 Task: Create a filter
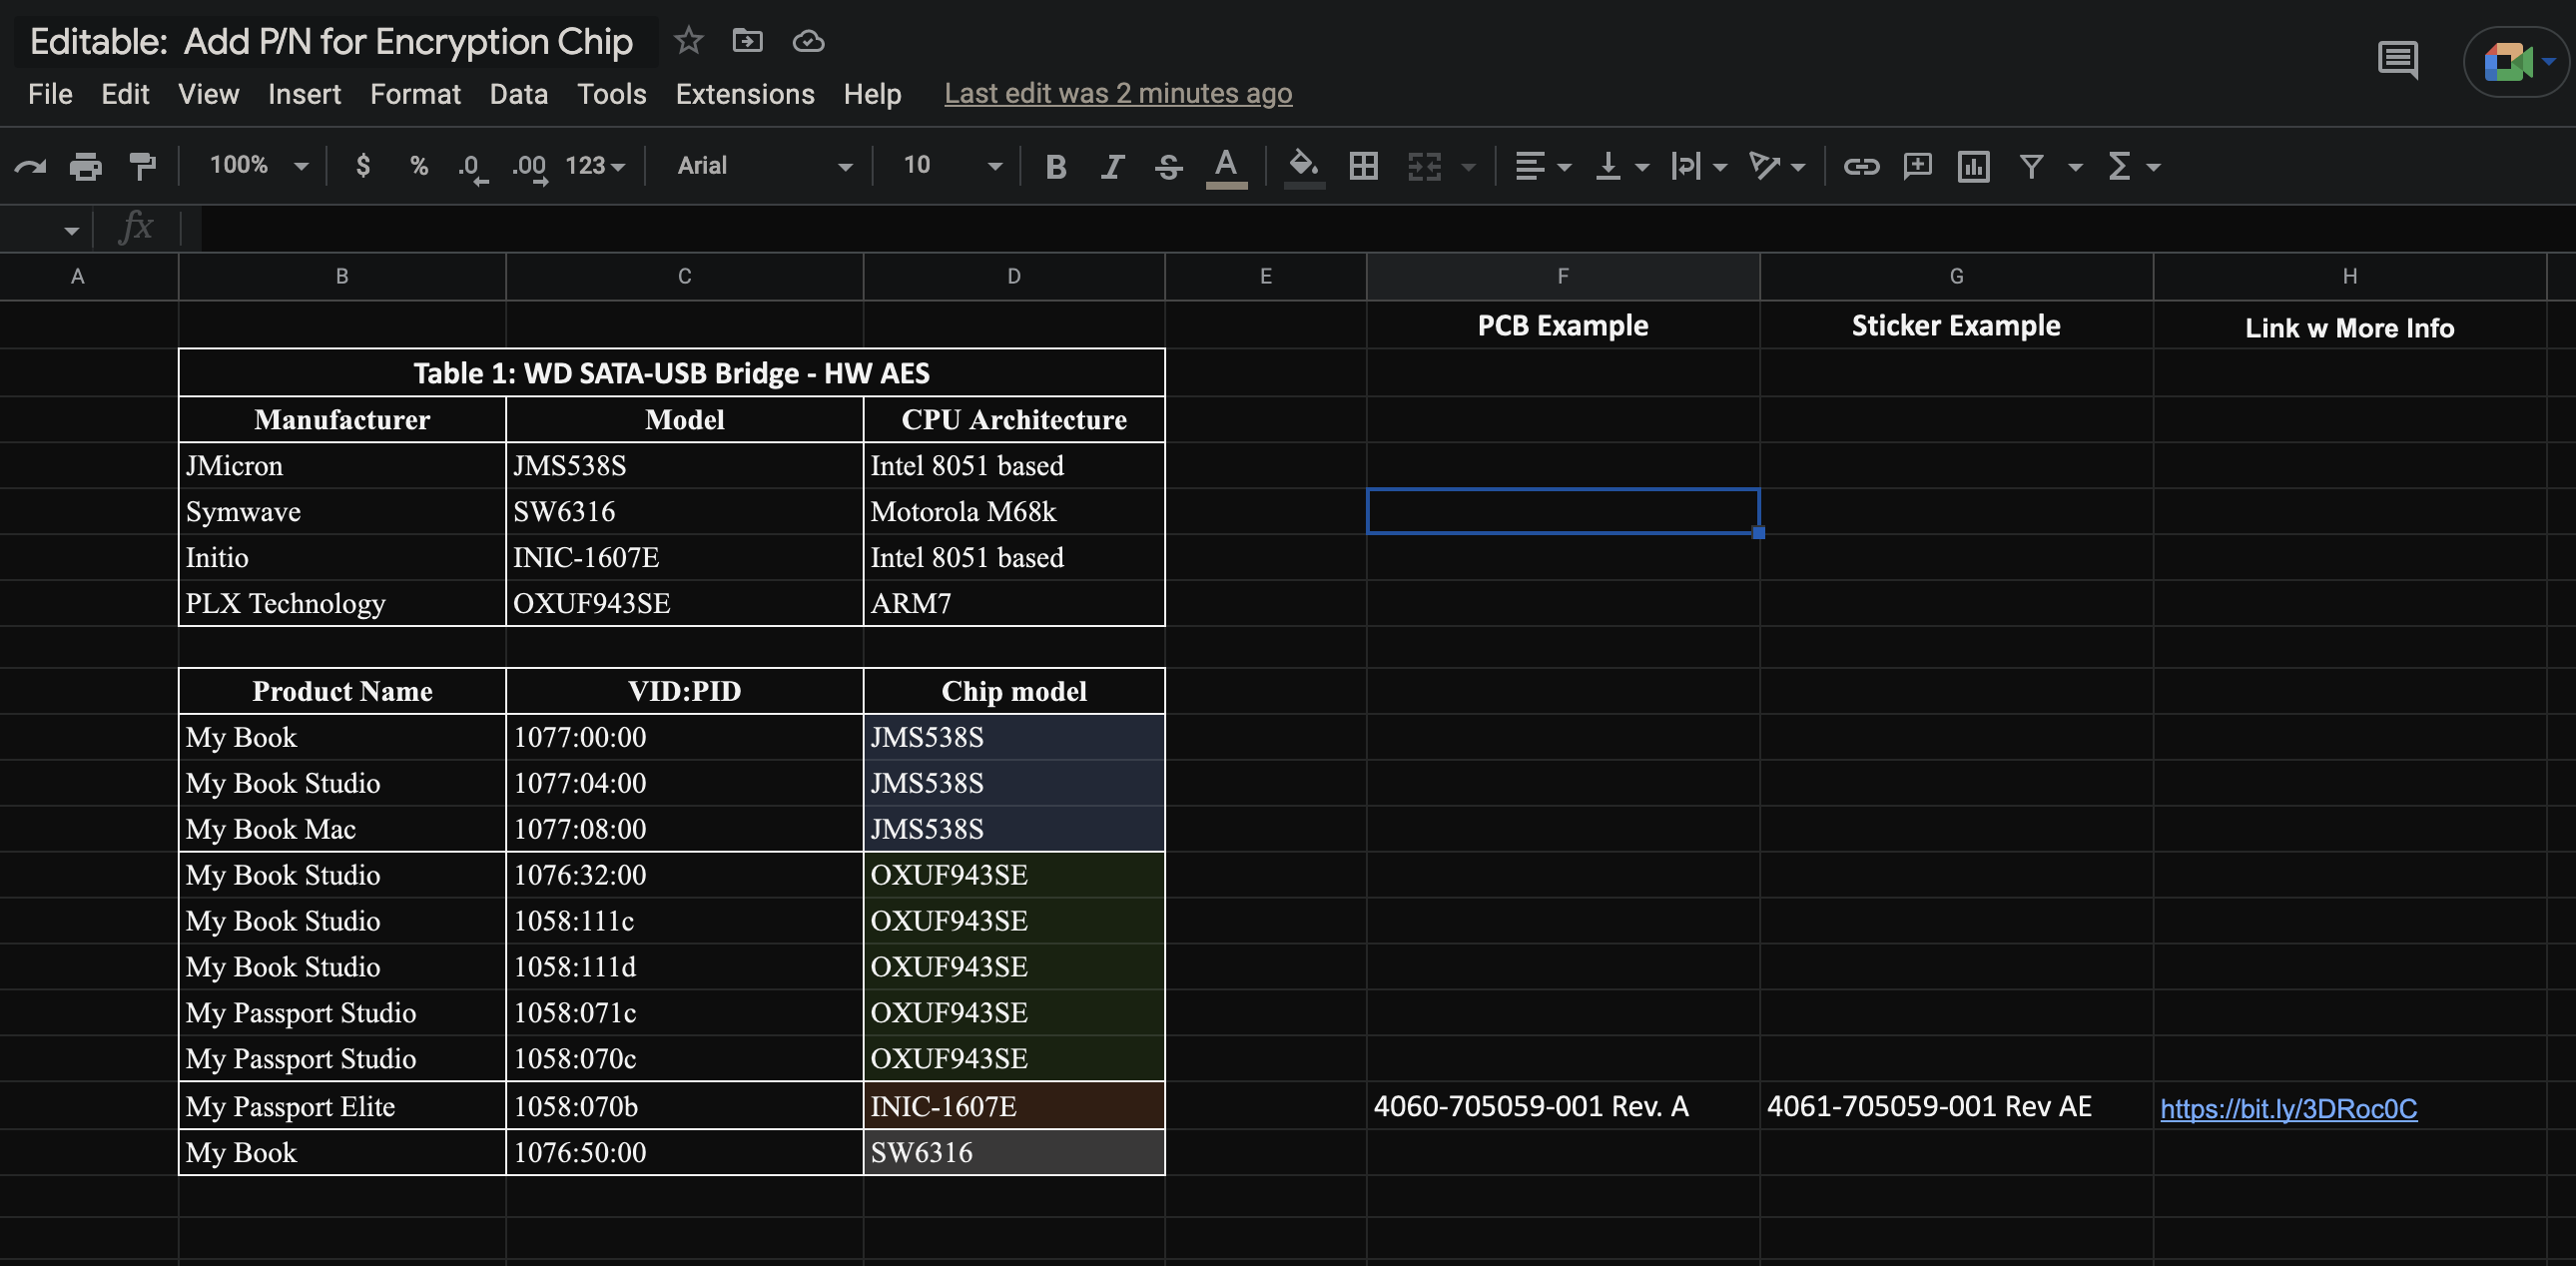2031,166
